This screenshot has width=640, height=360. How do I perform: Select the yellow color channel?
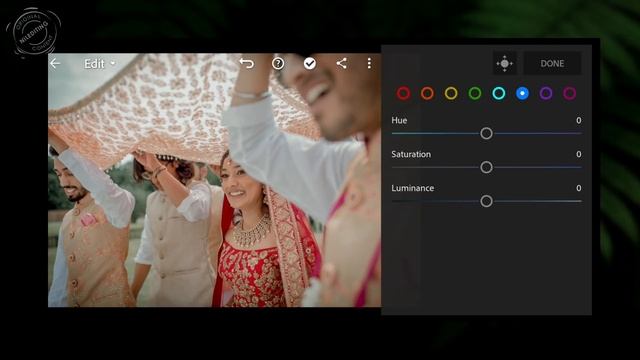[x=451, y=93]
